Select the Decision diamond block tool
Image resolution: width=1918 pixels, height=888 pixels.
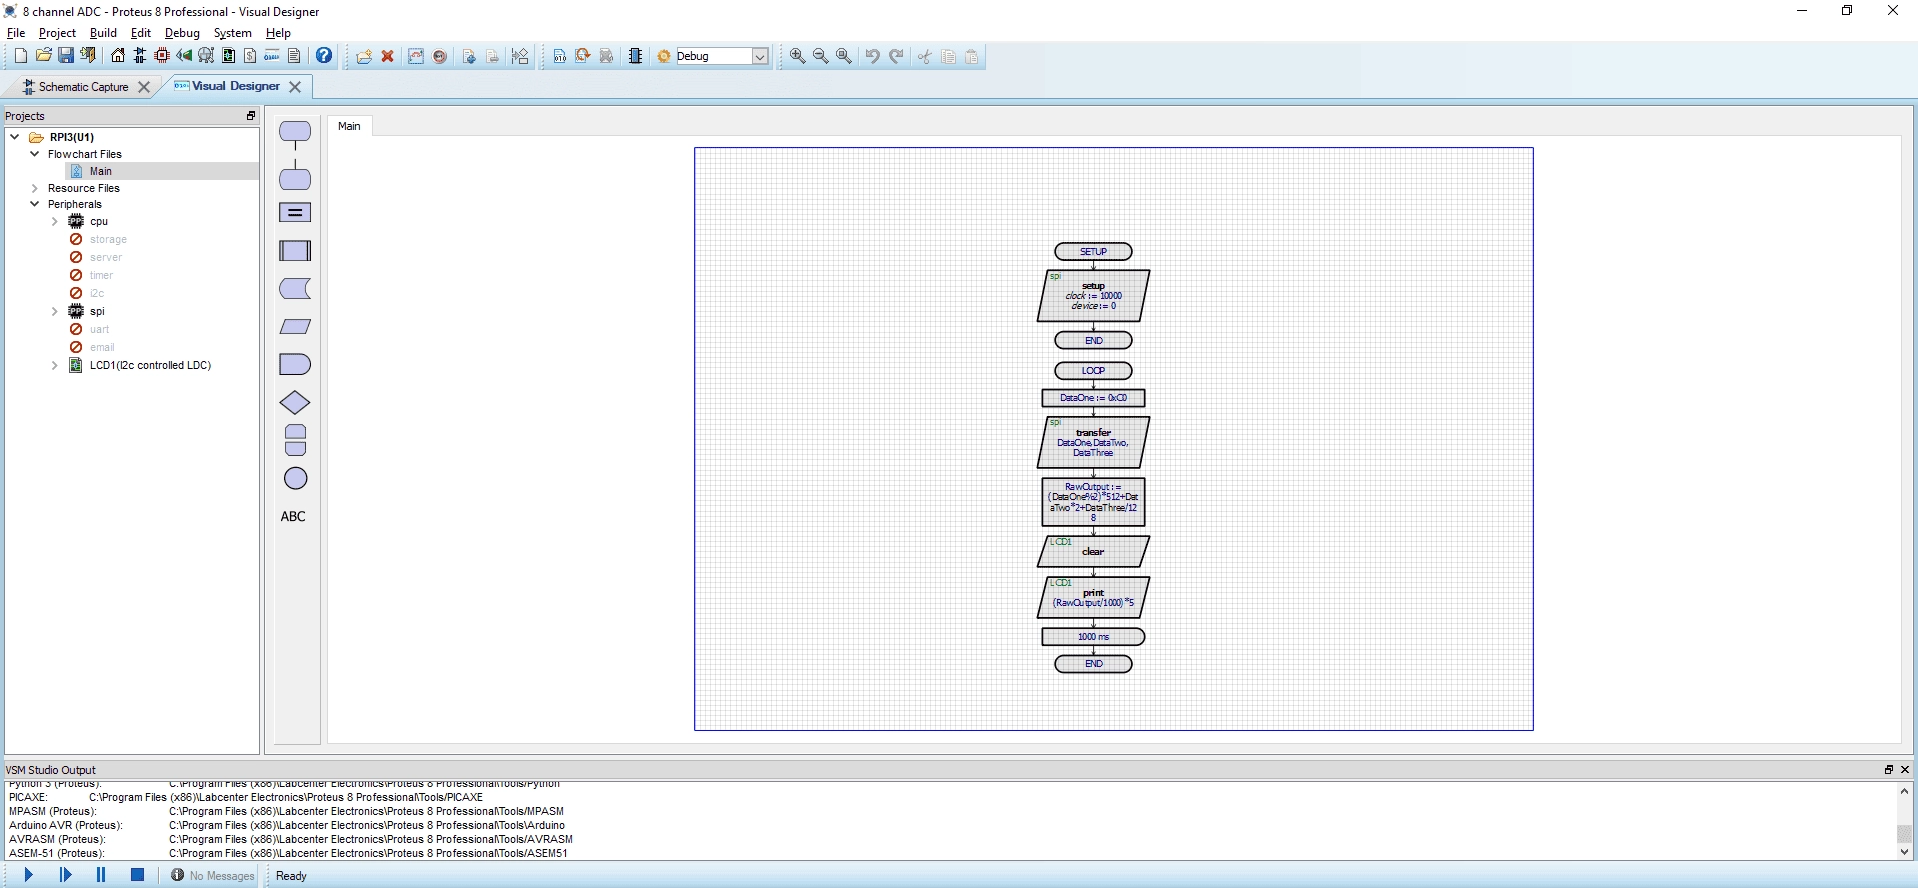[x=295, y=402]
